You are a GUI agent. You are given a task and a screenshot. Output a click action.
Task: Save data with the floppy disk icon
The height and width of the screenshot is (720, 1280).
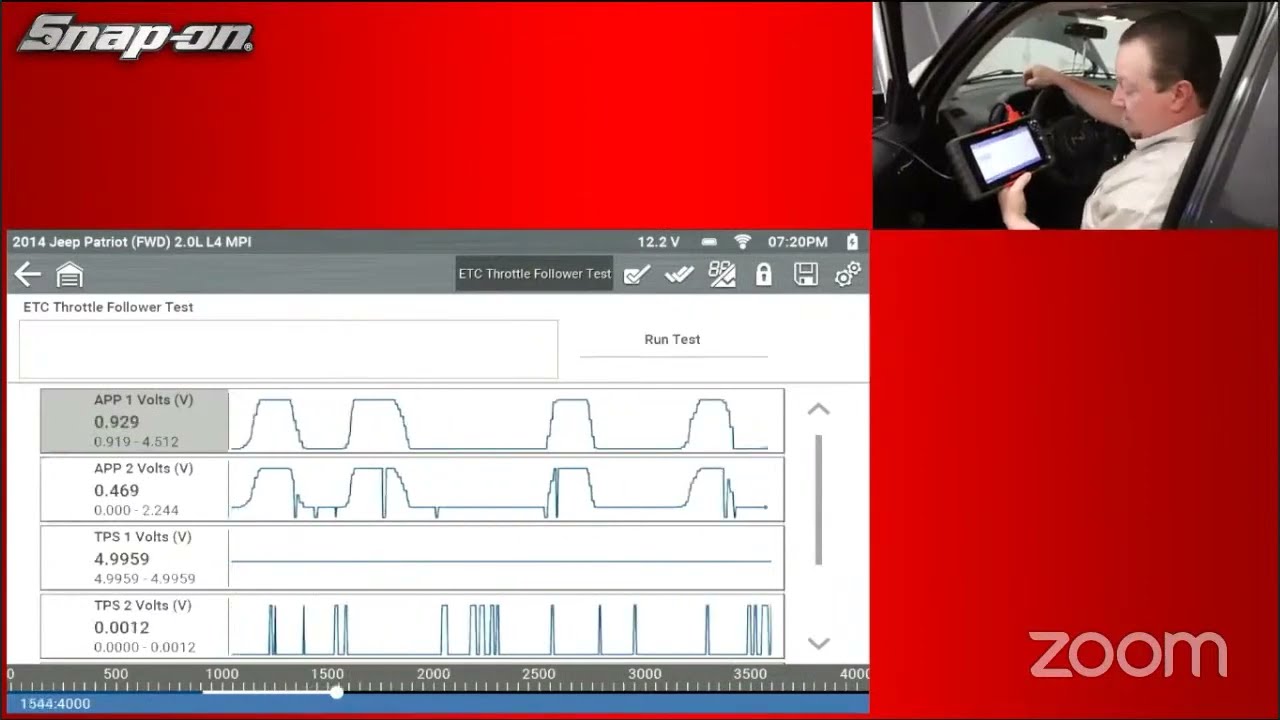click(806, 274)
